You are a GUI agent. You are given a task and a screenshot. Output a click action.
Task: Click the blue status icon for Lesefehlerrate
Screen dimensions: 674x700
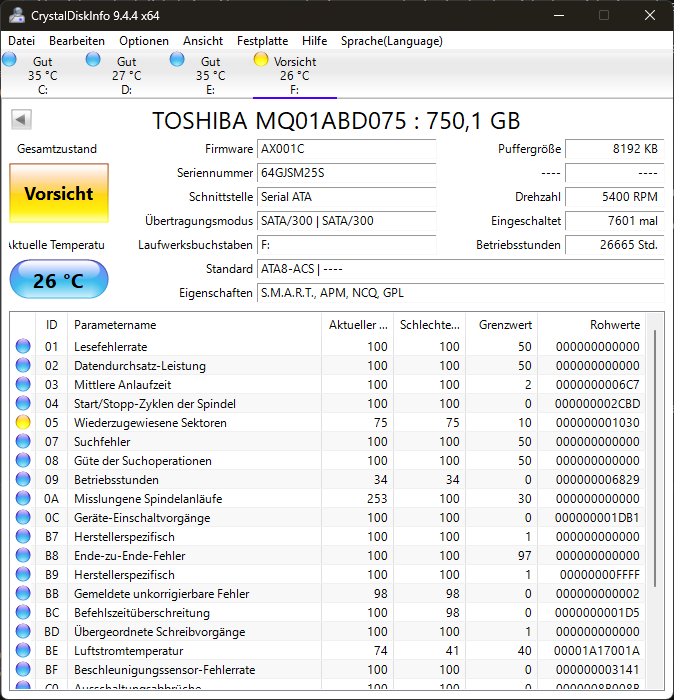click(23, 346)
